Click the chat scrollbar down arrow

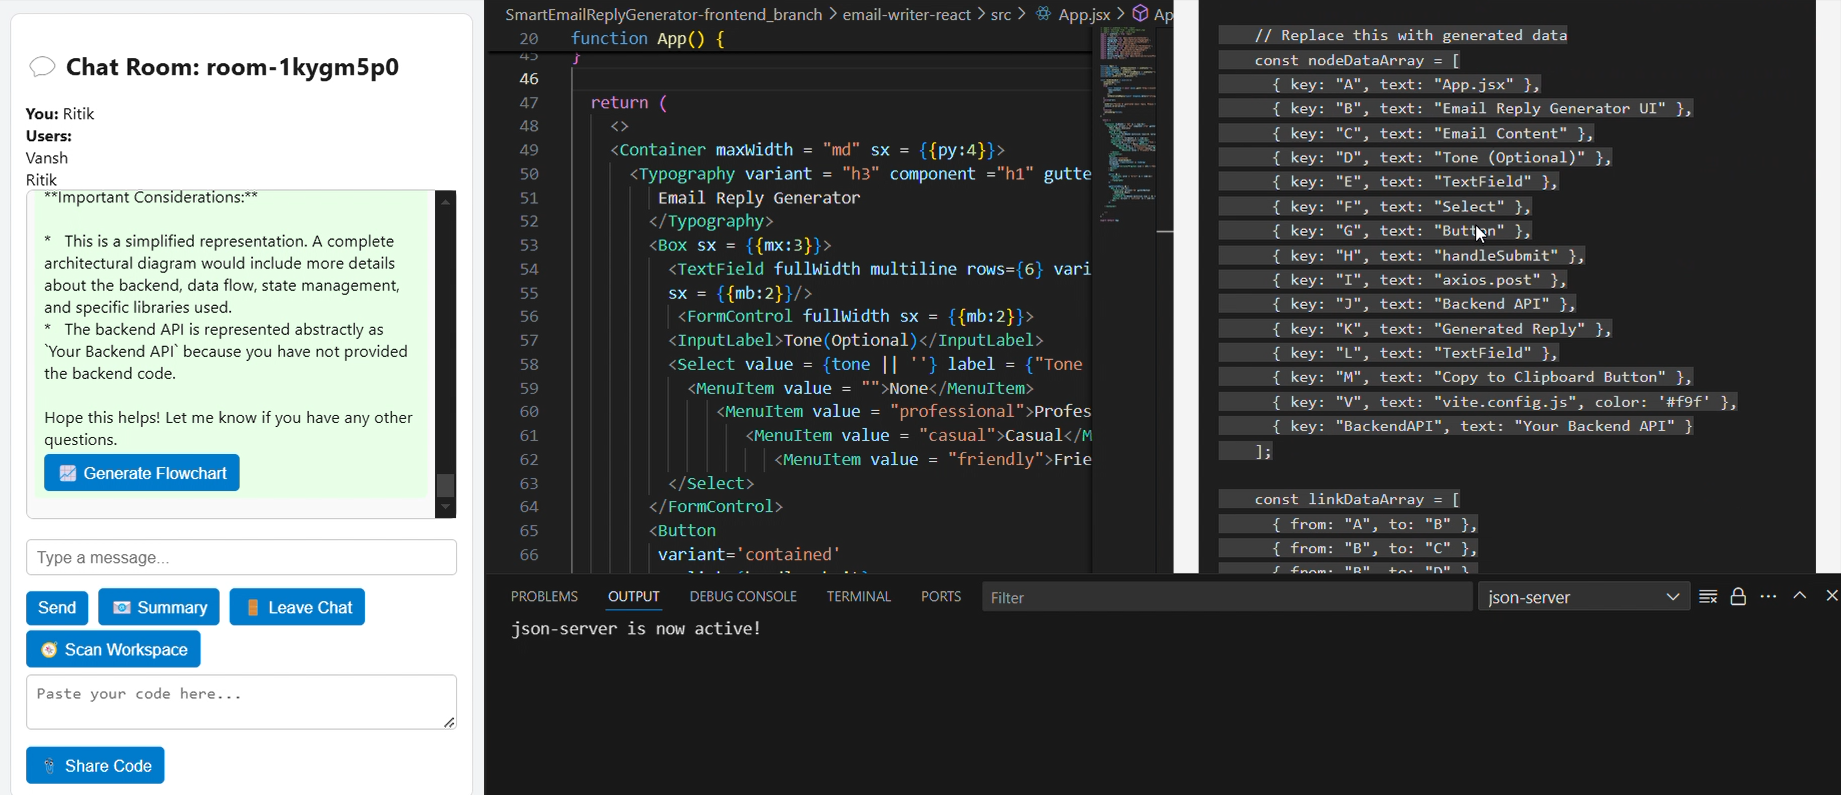click(x=446, y=507)
